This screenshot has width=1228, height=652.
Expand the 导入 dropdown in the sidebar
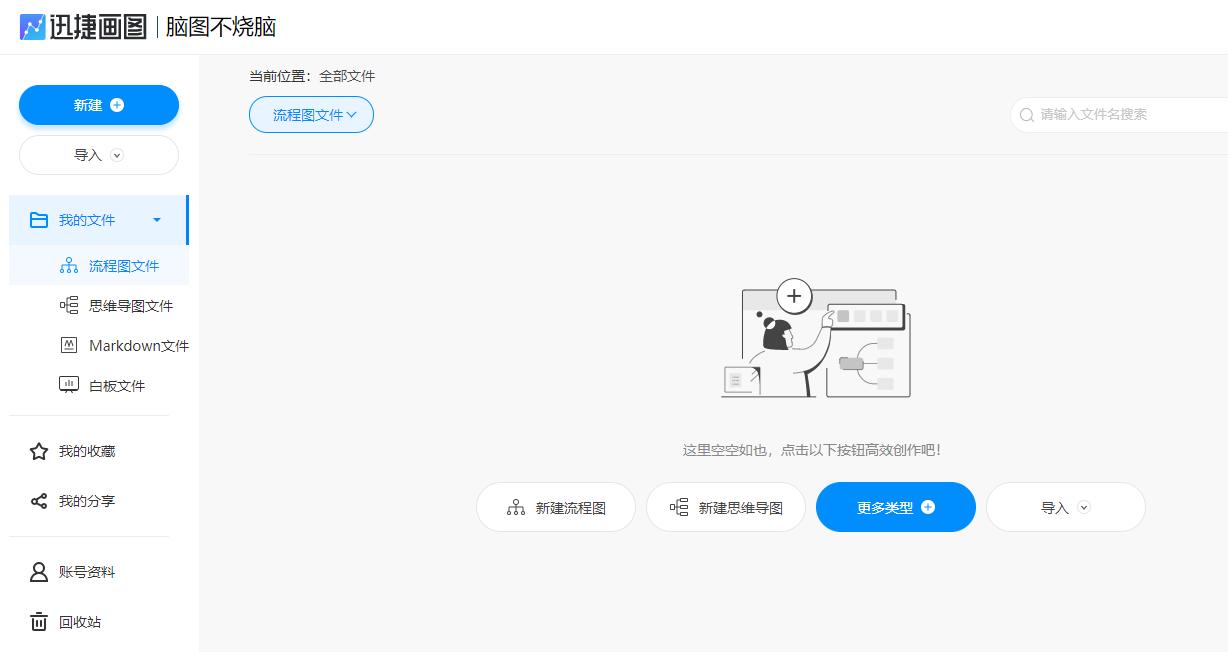tap(98, 155)
